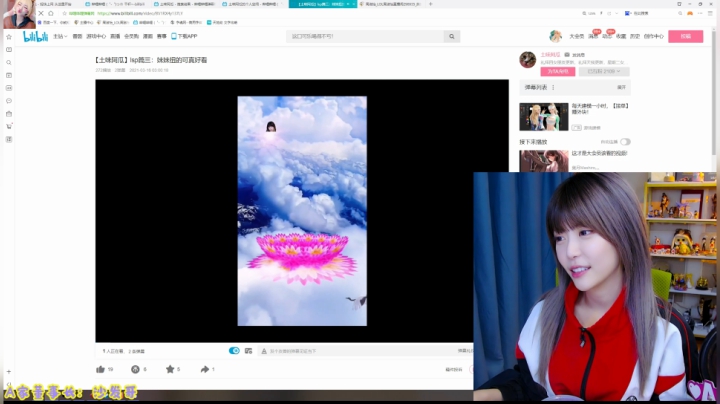Open the followed dropdown with 2109 count

[x=604, y=72]
